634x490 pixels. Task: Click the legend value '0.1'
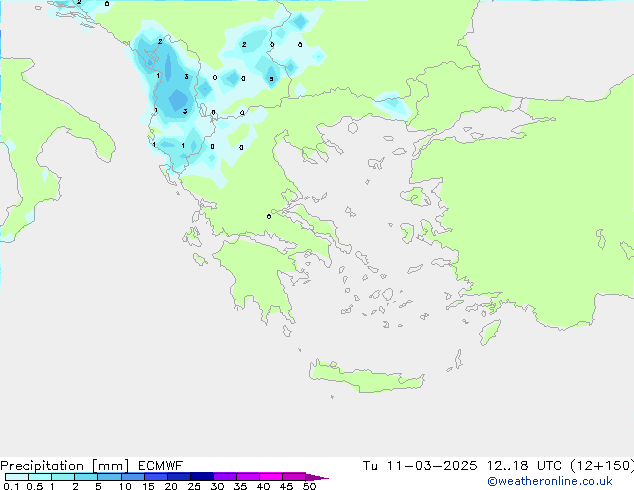coord(11,486)
